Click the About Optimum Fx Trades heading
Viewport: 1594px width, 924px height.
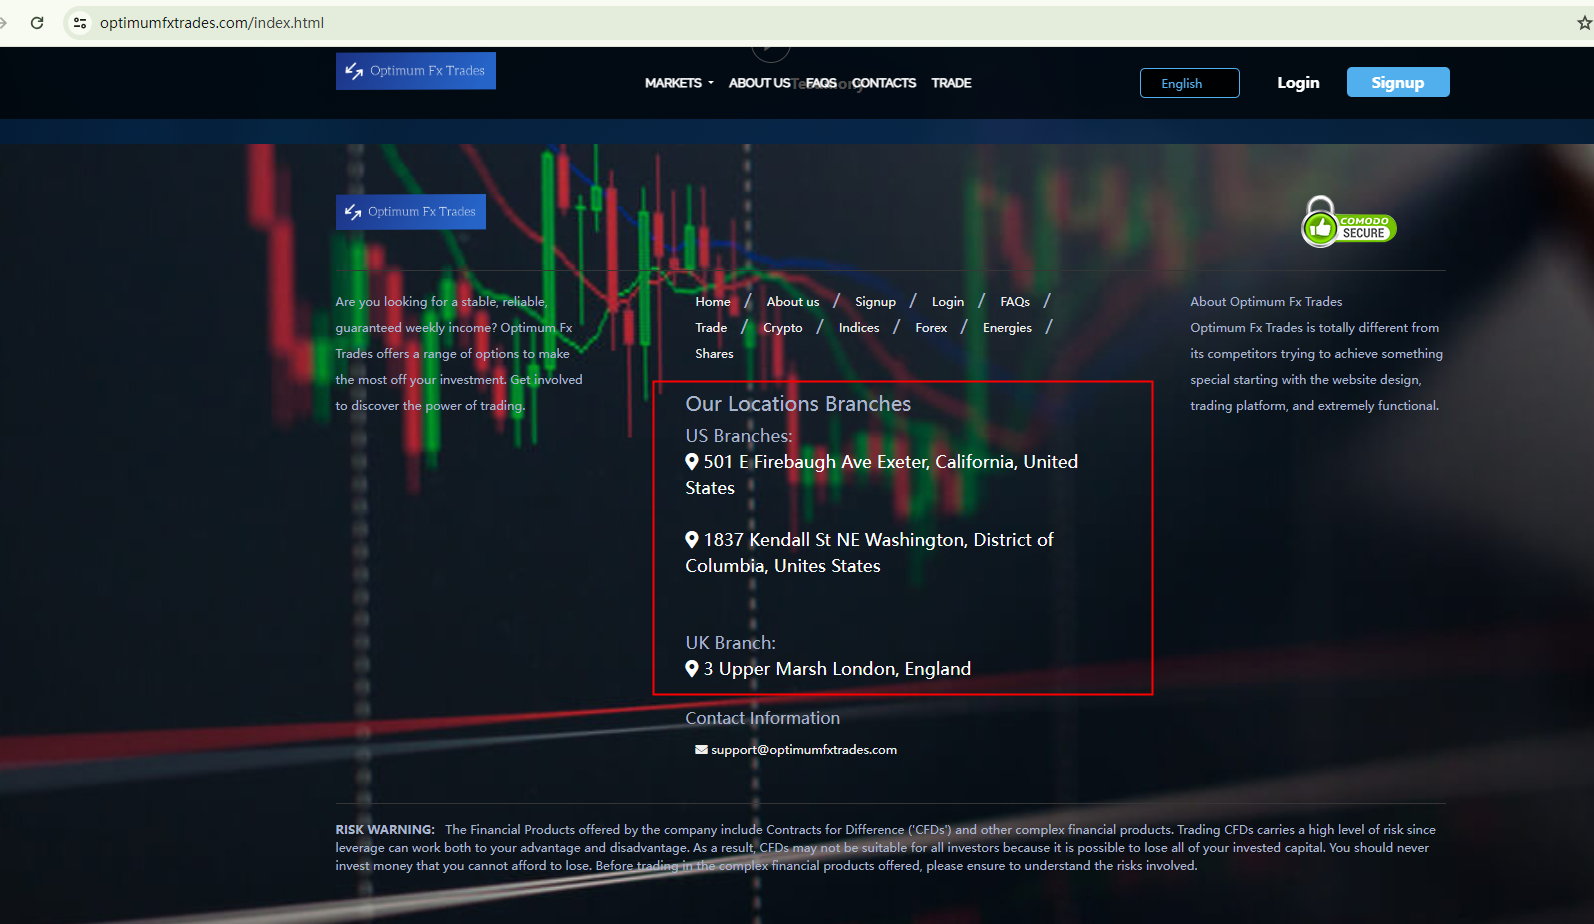(x=1266, y=302)
